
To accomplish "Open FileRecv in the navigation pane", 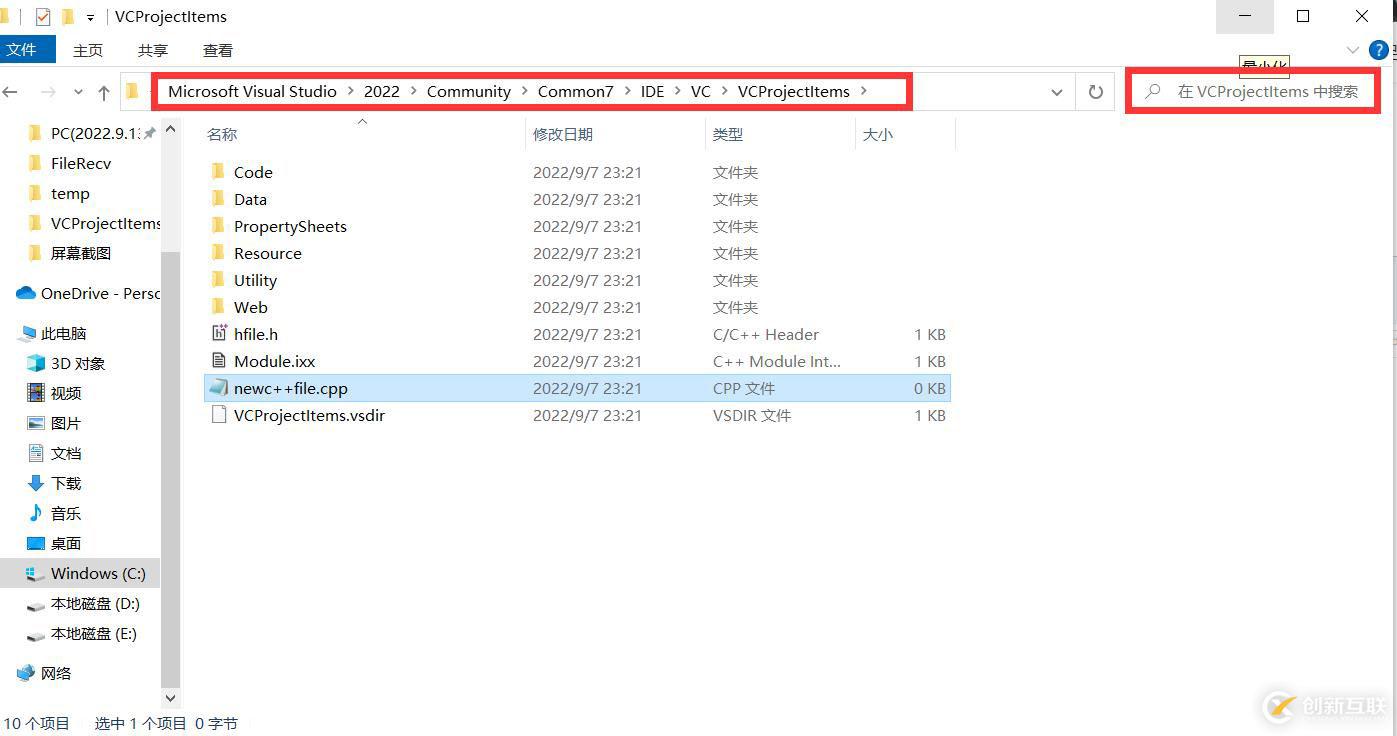I will [81, 163].
